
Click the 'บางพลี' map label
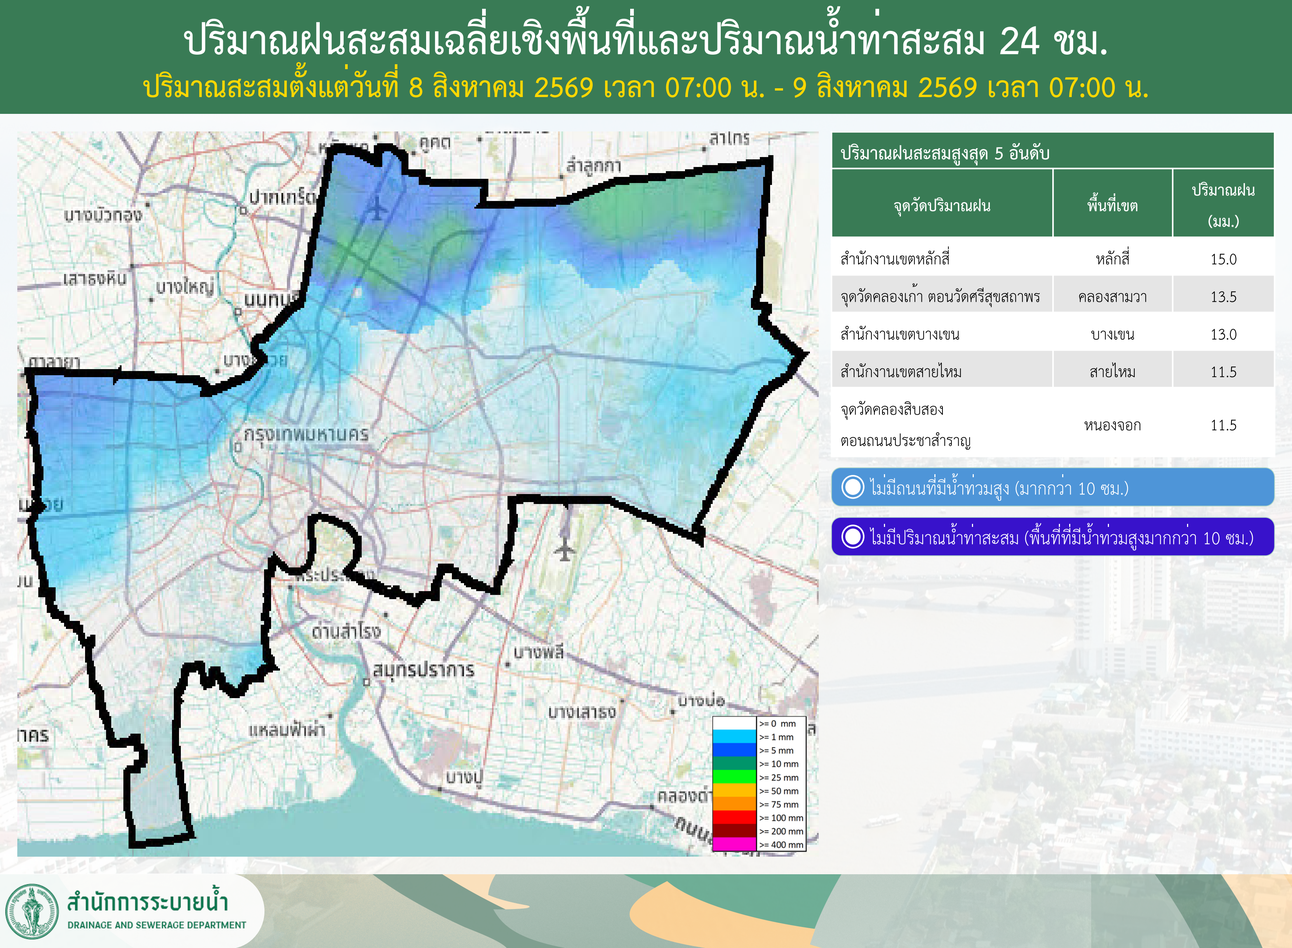click(x=539, y=652)
